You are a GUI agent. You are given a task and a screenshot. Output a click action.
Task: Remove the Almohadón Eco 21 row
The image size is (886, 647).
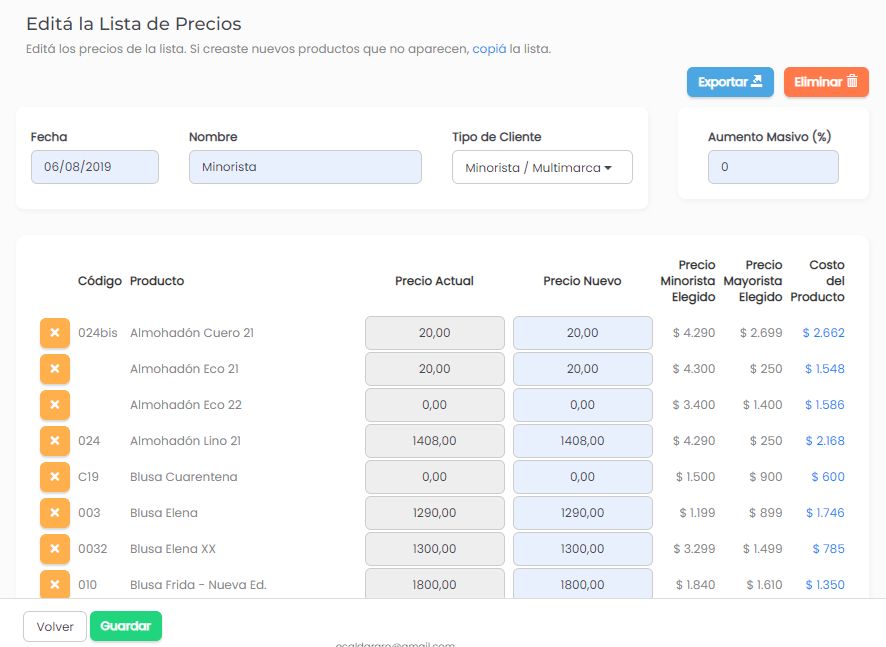[x=55, y=369]
